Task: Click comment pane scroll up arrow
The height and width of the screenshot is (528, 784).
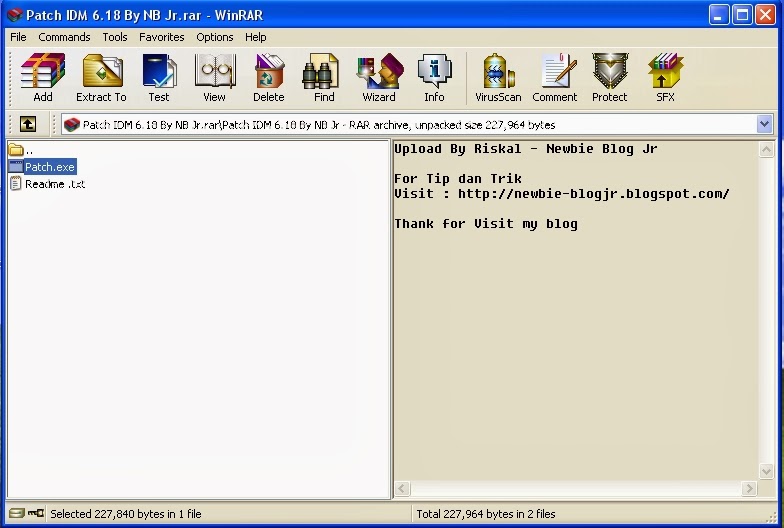Action: coord(766,149)
